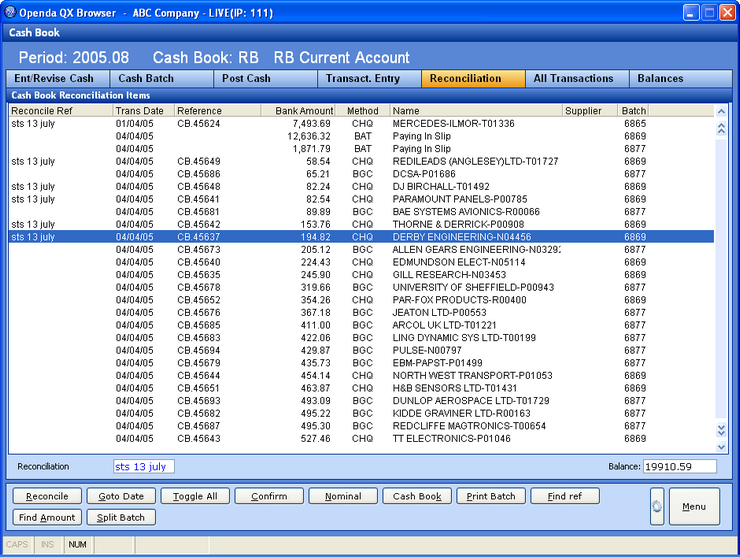The width and height of the screenshot is (740, 557).
Task: Select the DCSA-P01686 row
Action: click(362, 174)
